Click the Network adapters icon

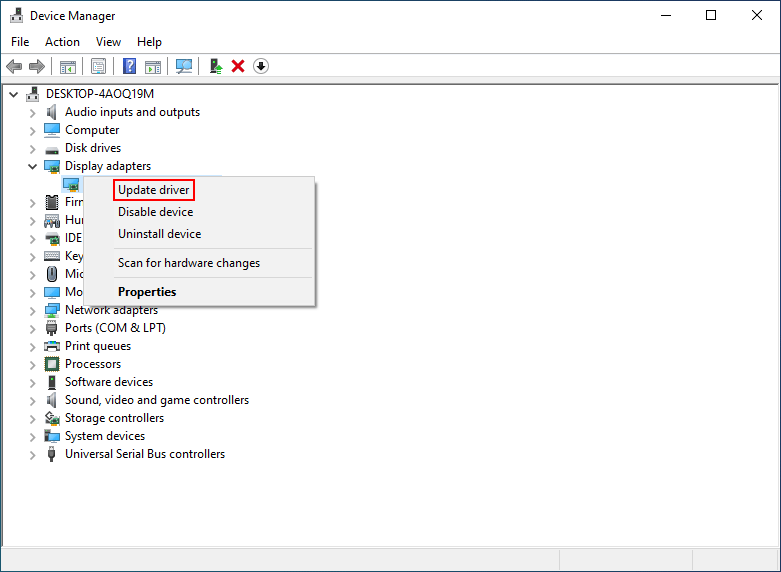click(52, 310)
